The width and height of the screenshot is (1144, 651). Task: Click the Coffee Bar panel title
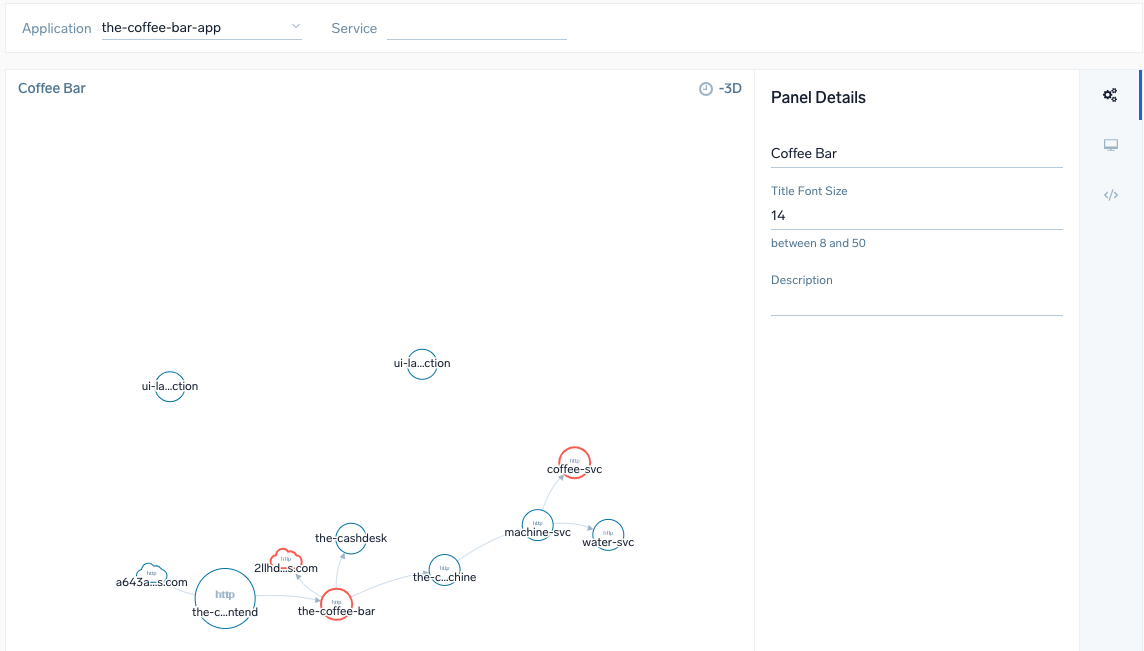(x=51, y=88)
